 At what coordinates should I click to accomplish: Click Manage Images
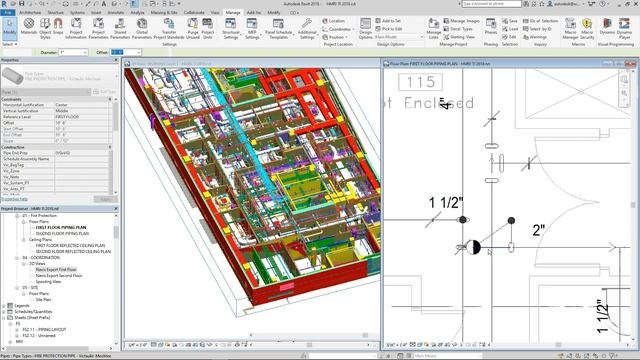click(x=461, y=21)
